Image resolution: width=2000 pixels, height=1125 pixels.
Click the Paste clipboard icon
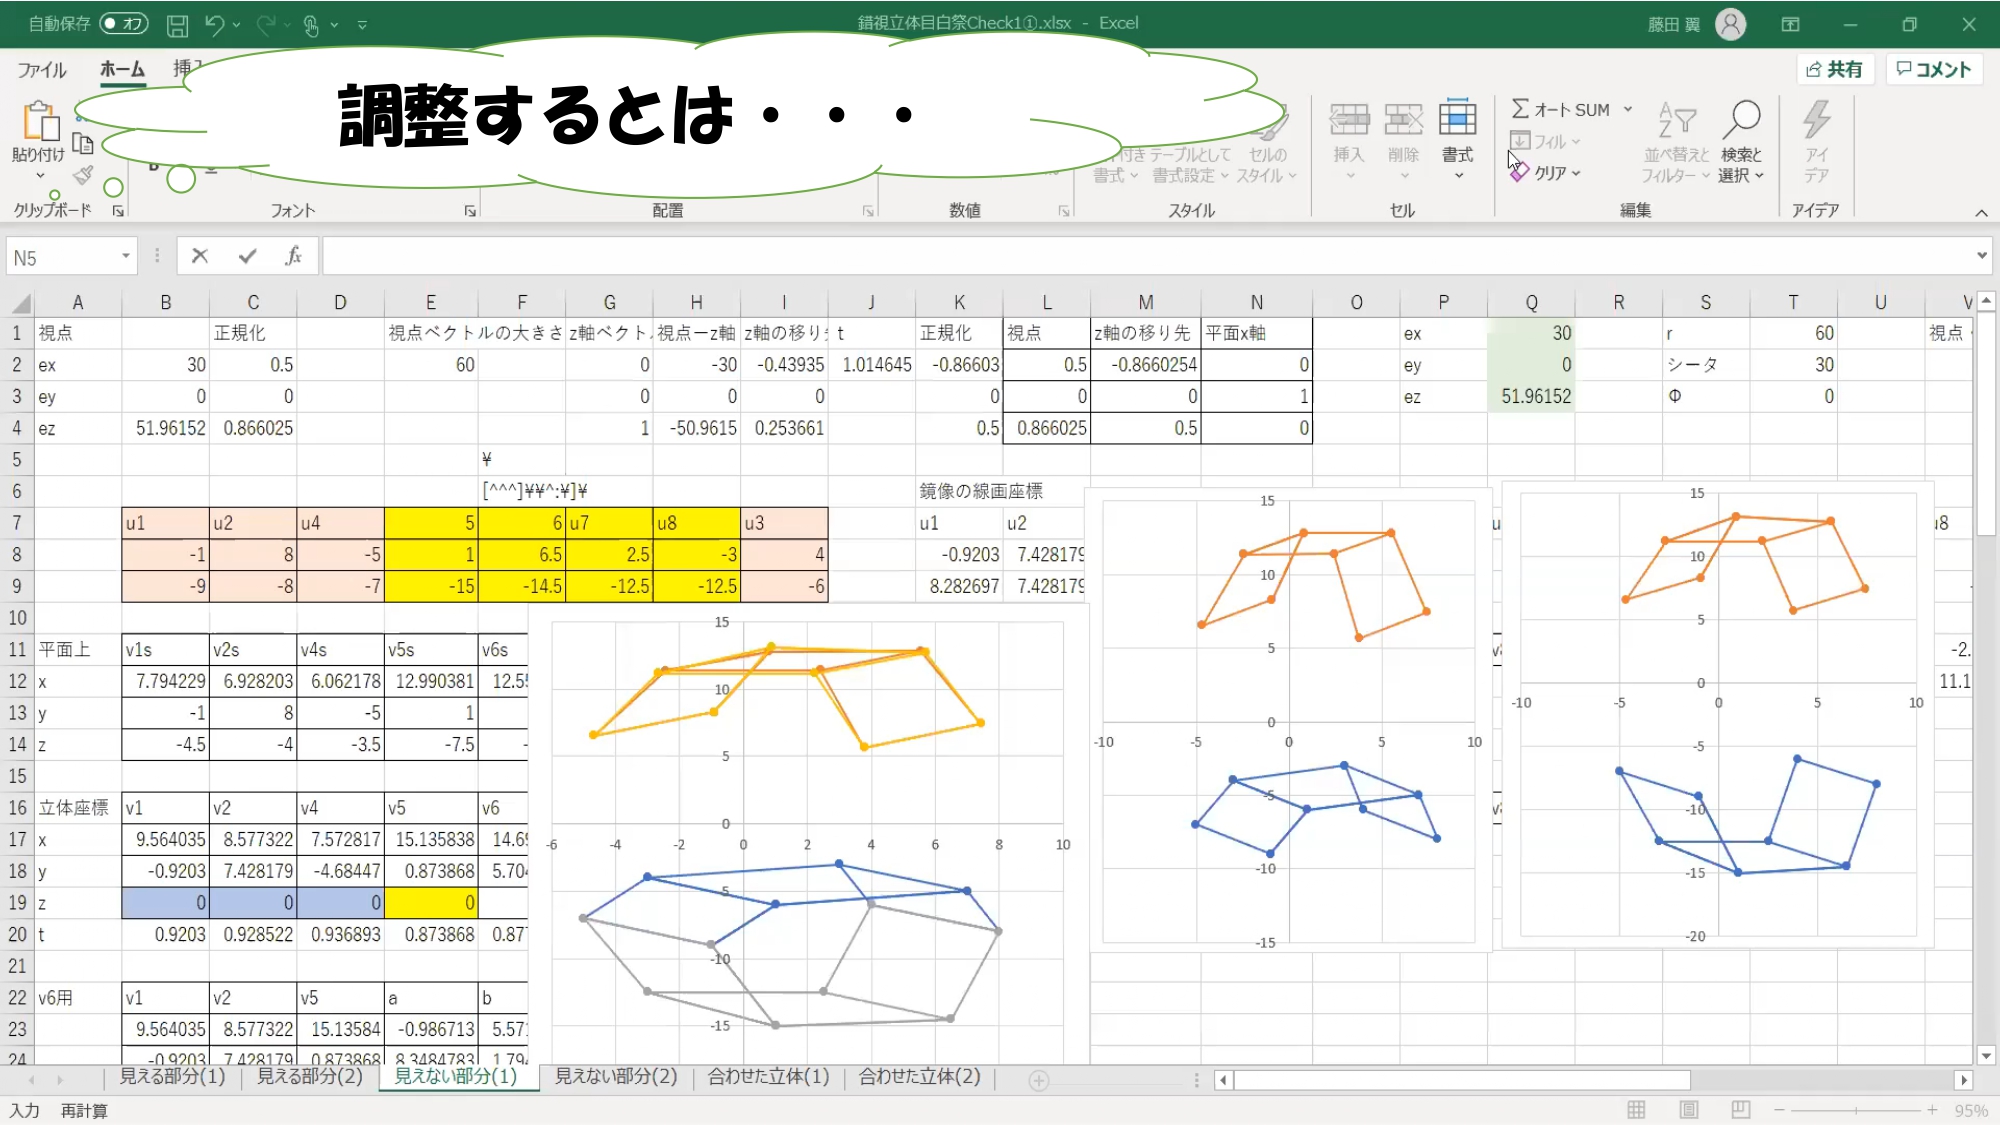click(40, 122)
